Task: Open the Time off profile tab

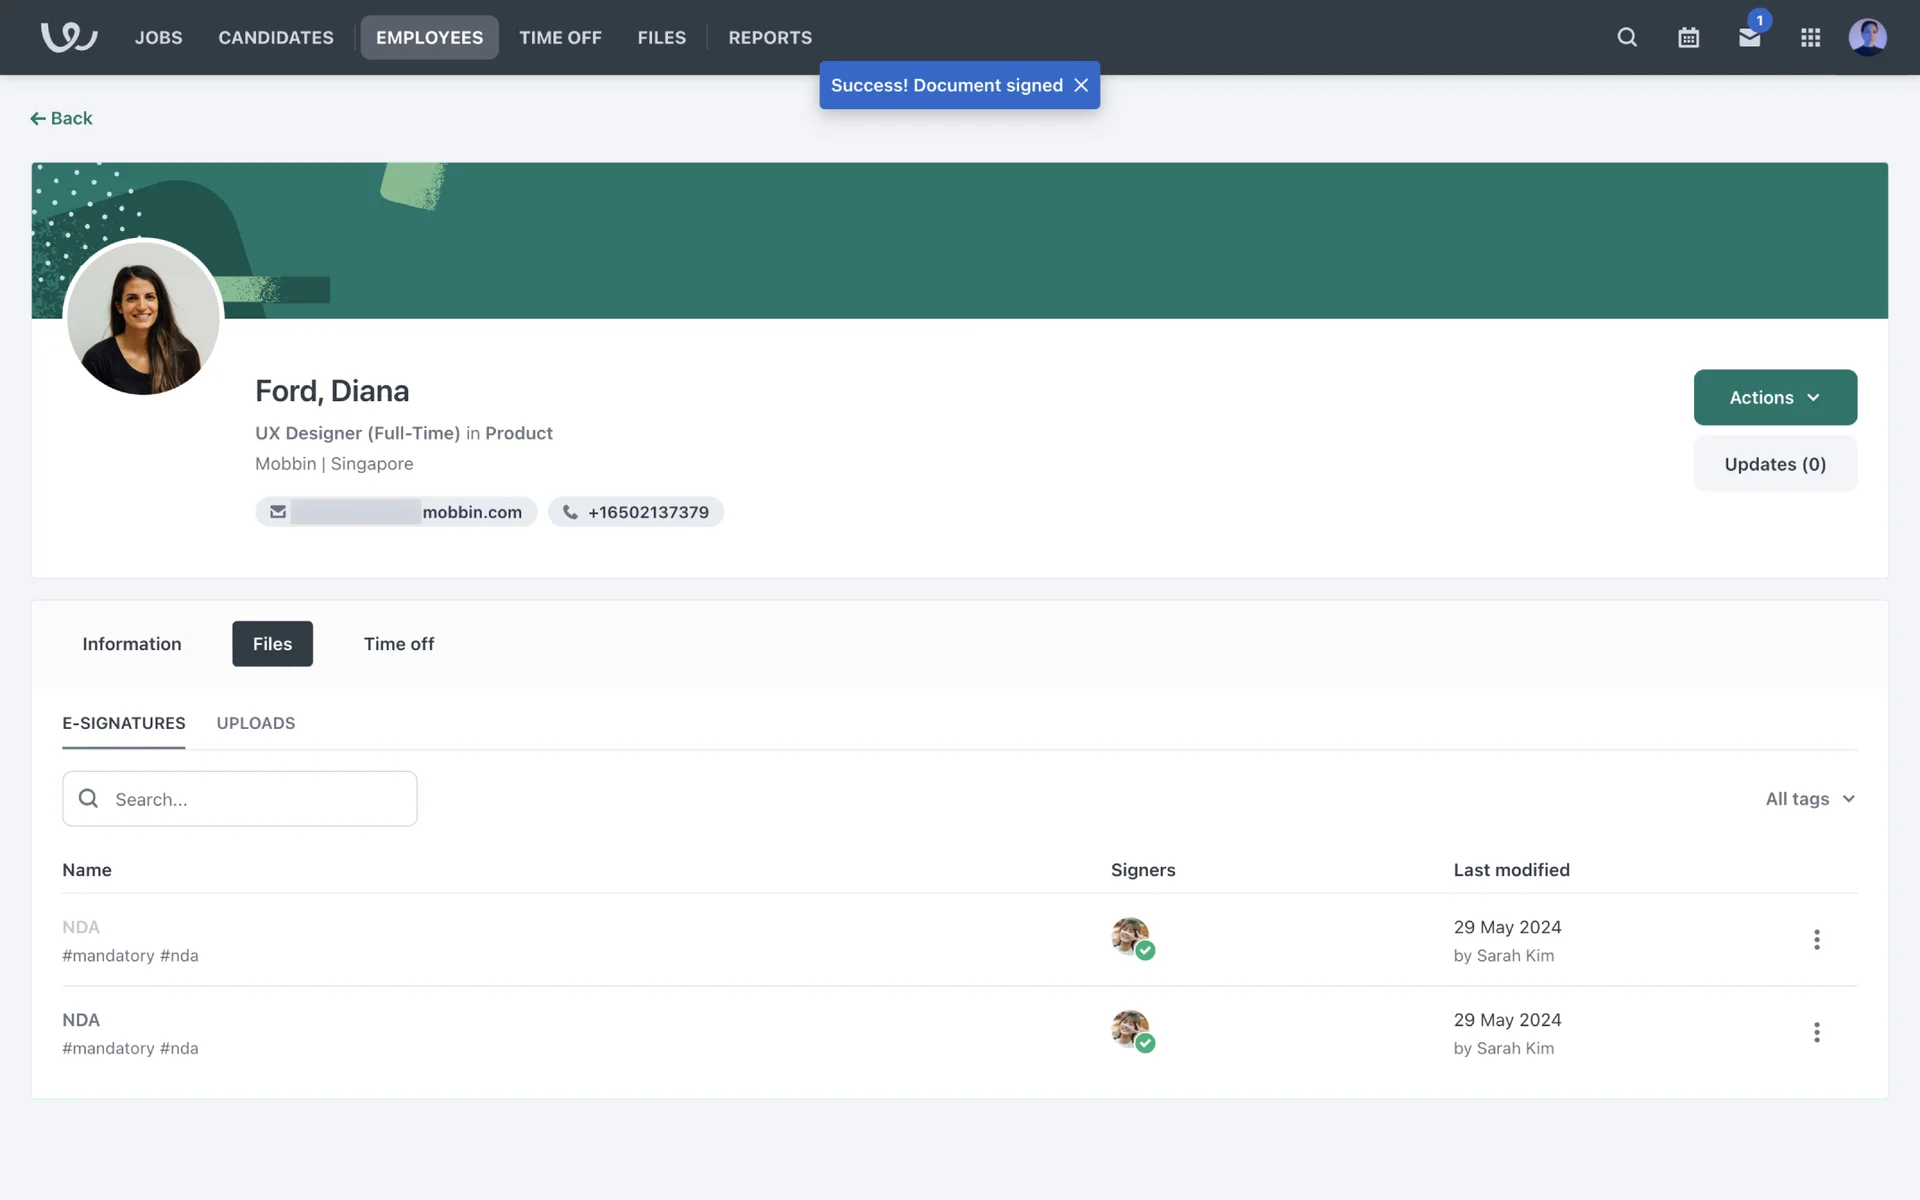Action: click(398, 644)
